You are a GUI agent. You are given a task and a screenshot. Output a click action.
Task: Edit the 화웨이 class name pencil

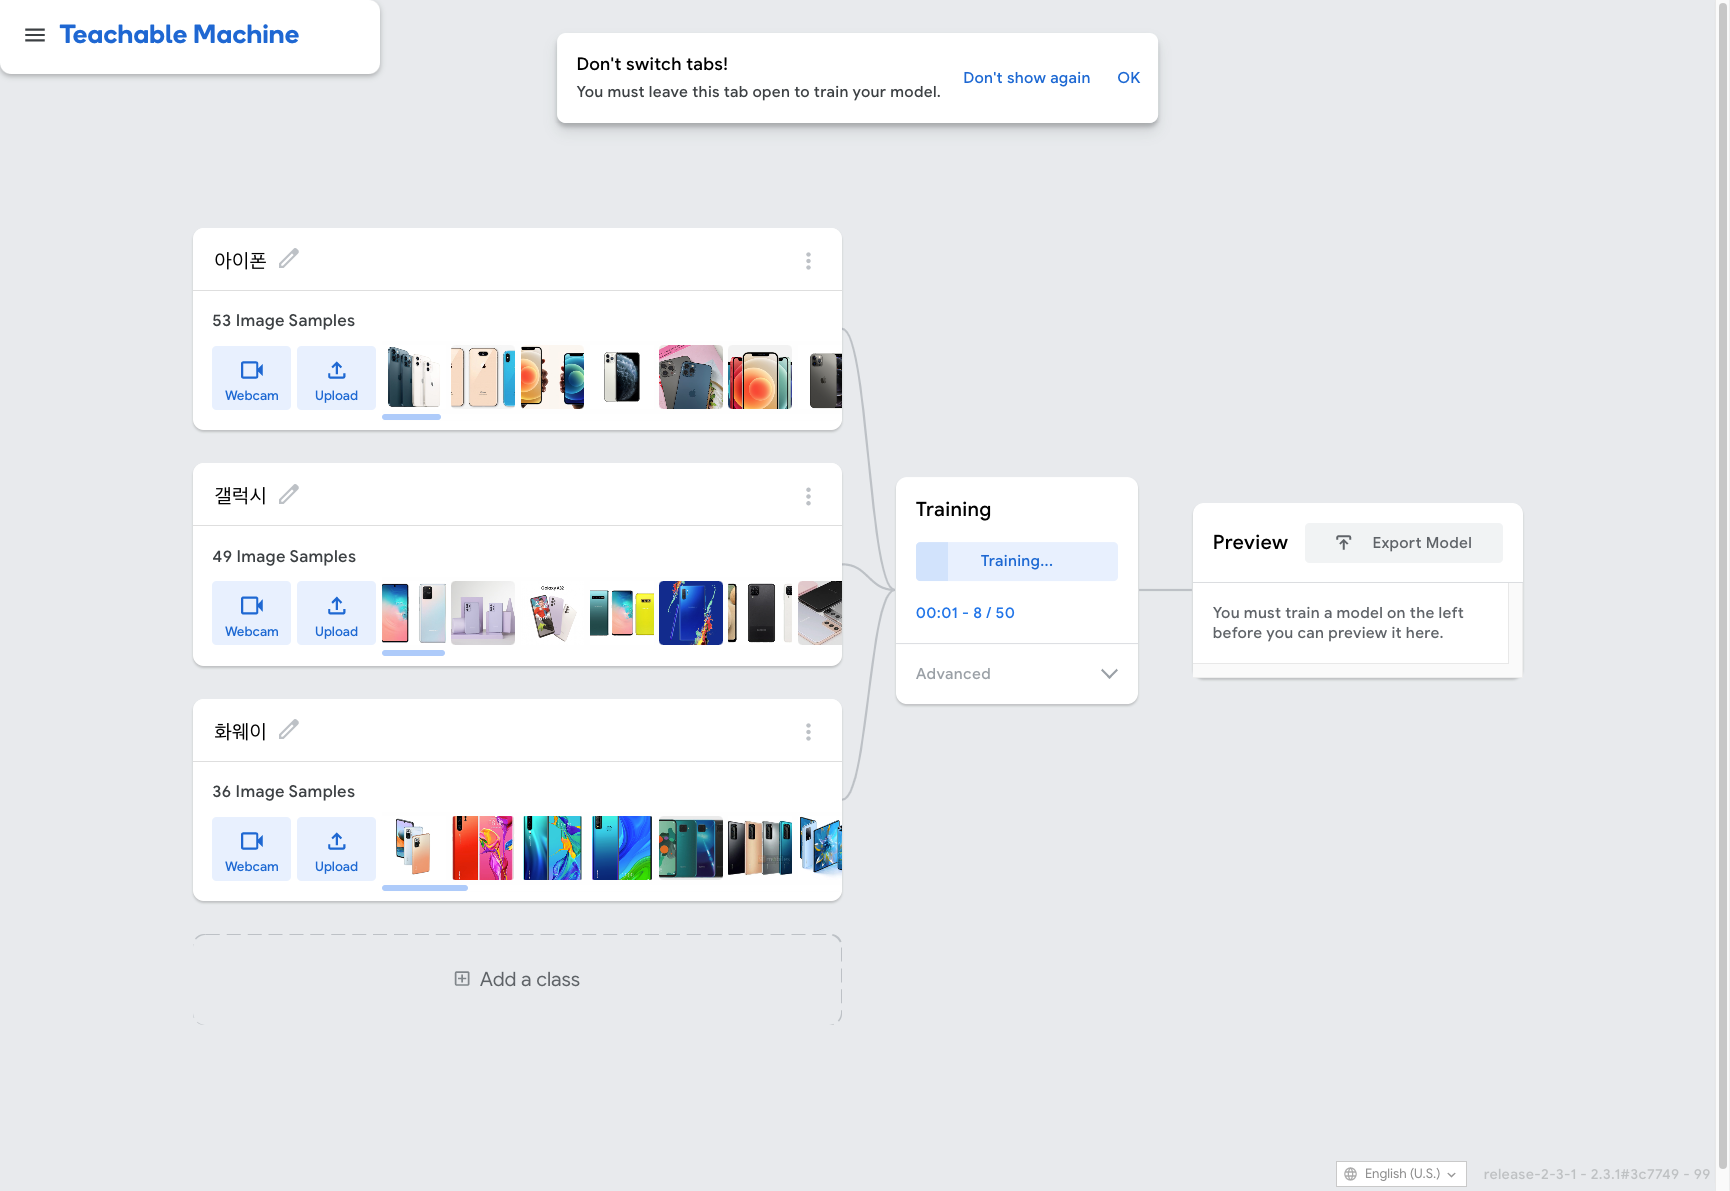[289, 730]
